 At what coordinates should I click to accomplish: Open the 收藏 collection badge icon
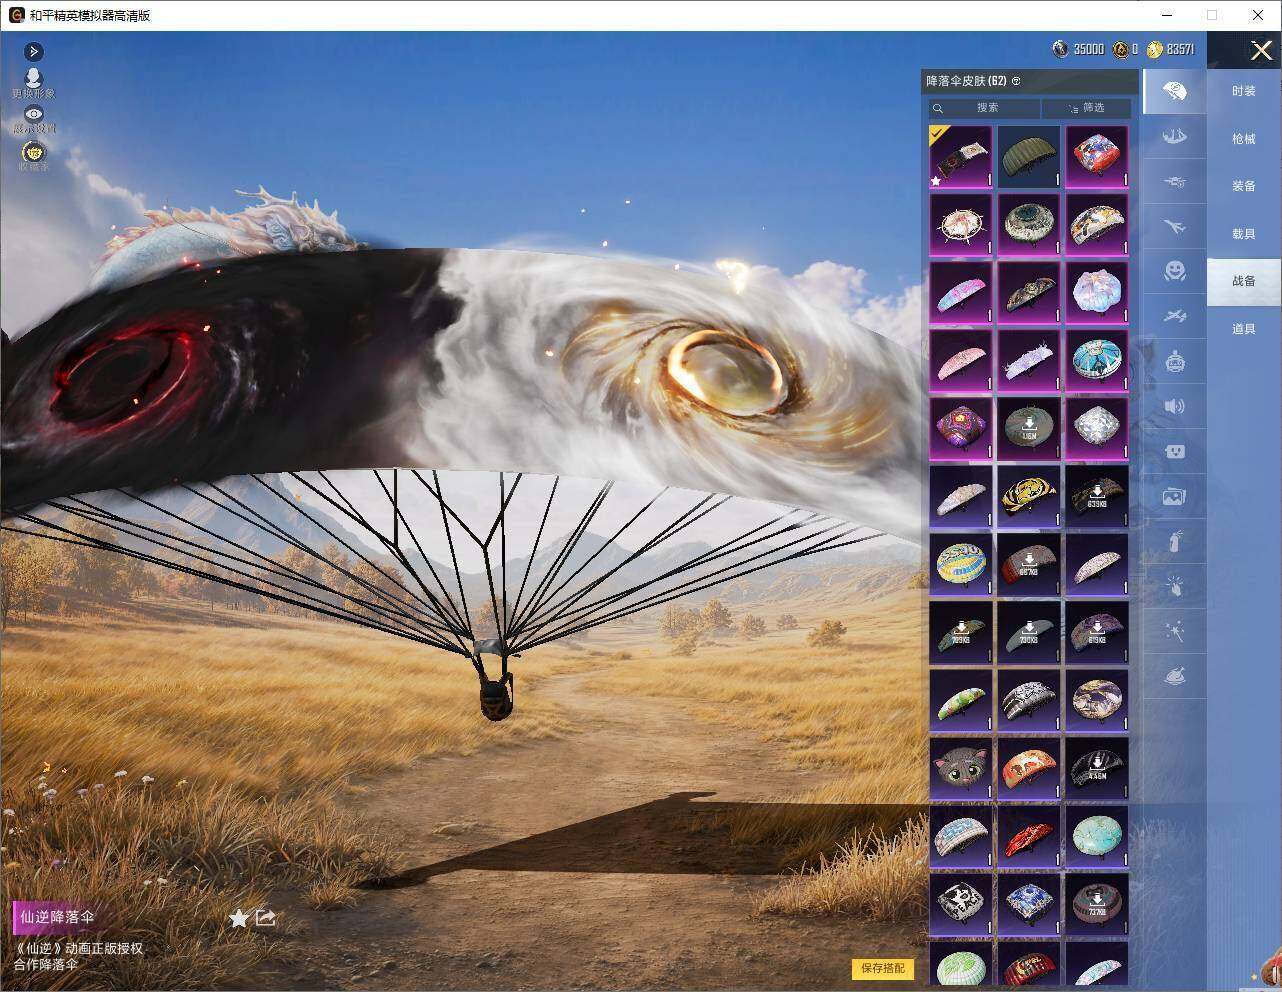click(34, 152)
